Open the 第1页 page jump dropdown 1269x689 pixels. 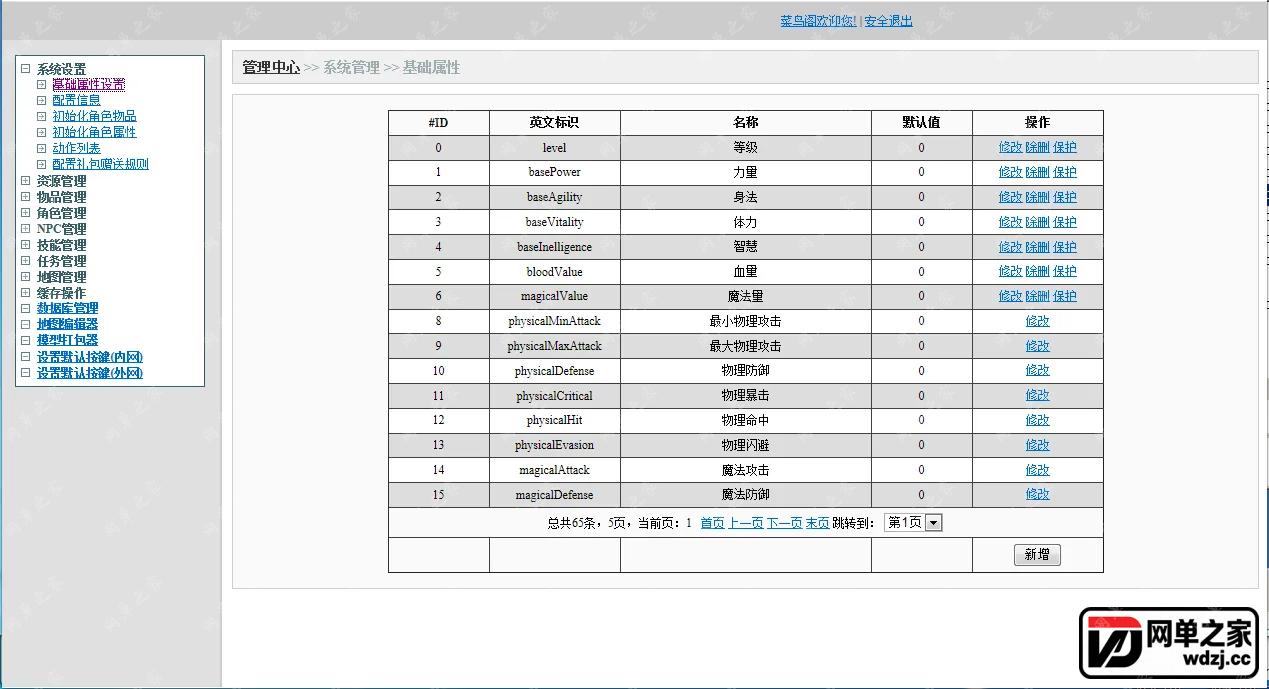[913, 522]
